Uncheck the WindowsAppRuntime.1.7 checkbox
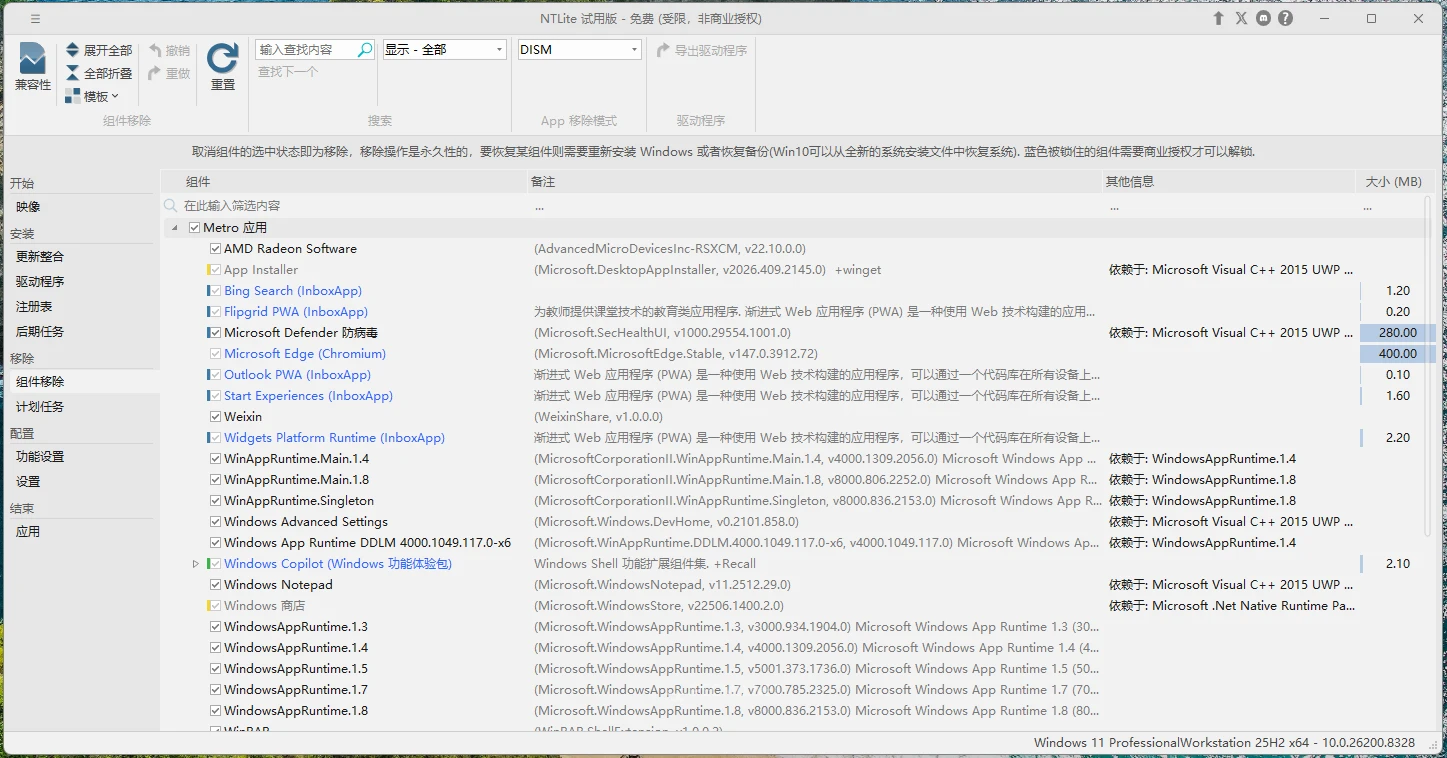This screenshot has height=758, width=1447. (x=216, y=690)
